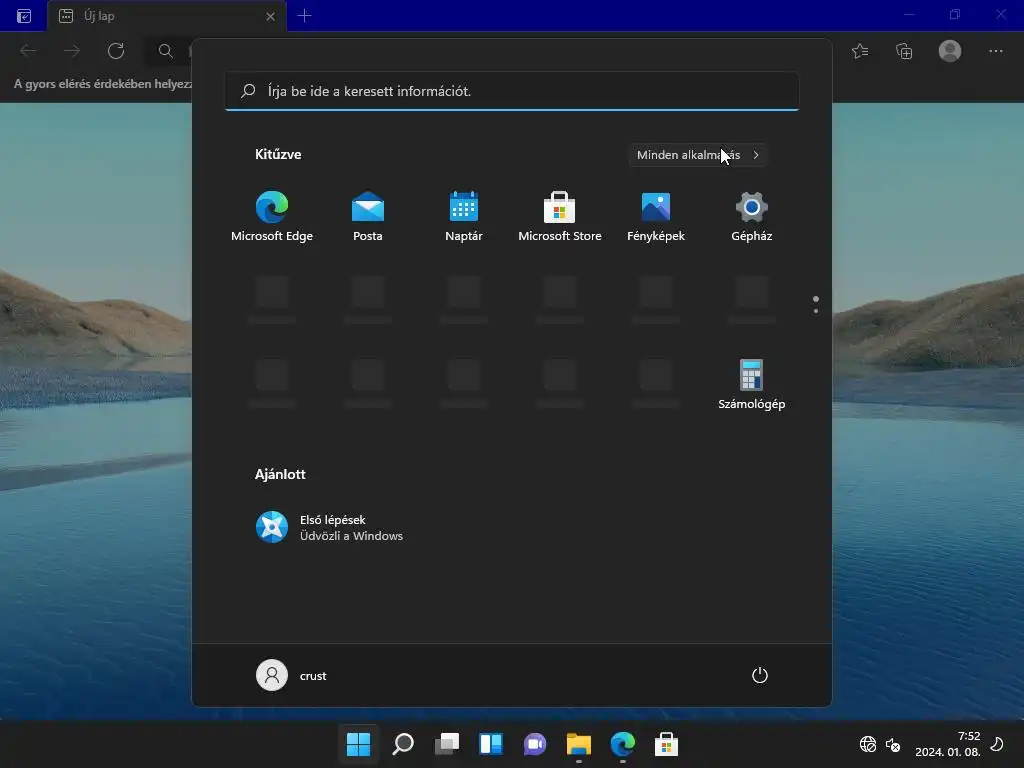Open taskbar Search magnifier
The image size is (1024, 768).
[x=402, y=744]
